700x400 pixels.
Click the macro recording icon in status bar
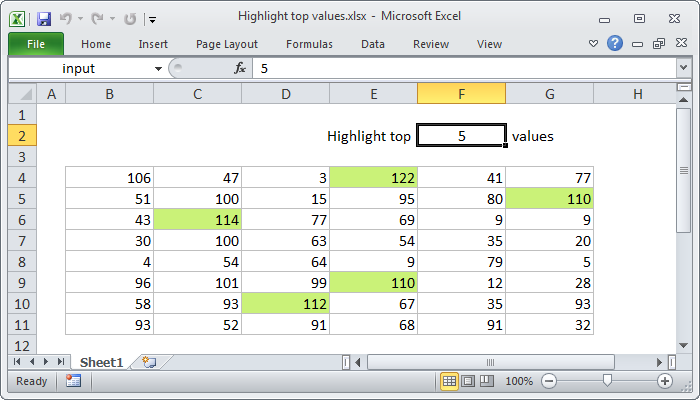[x=73, y=381]
